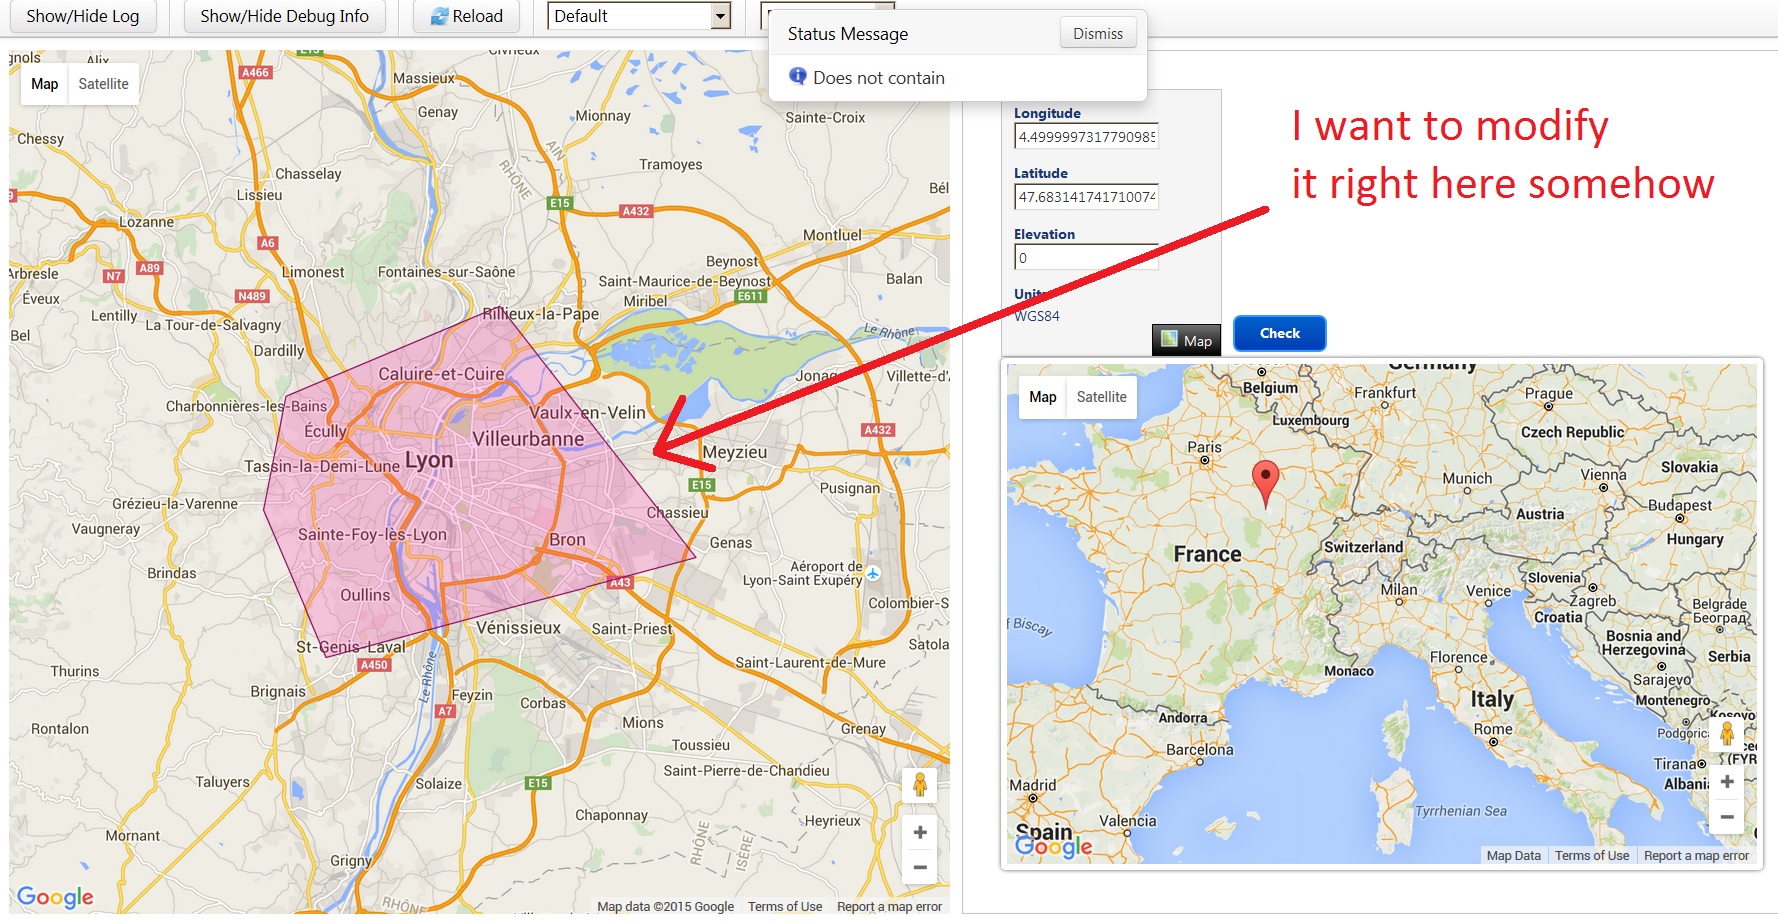Screen dimensions: 1778x923
Task: Click the blue Check button
Action: pyautogui.click(x=1280, y=333)
